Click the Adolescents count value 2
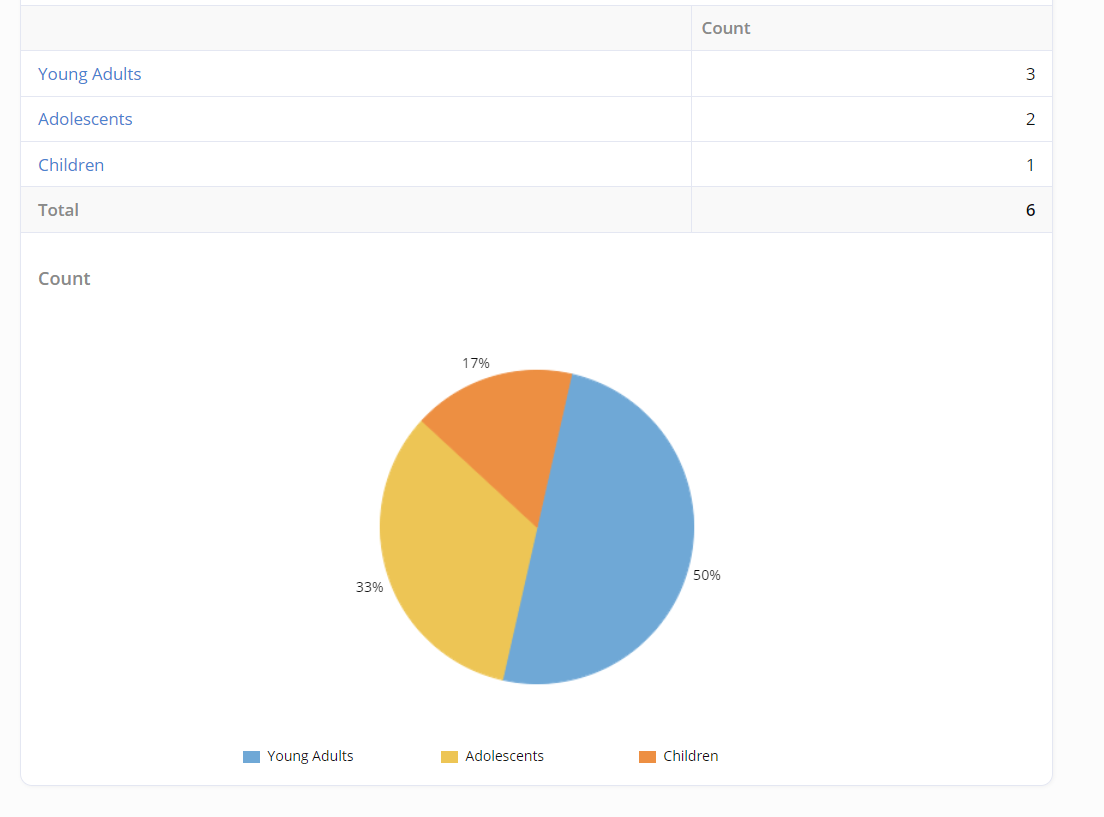Image resolution: width=1104 pixels, height=817 pixels. pos(1029,119)
